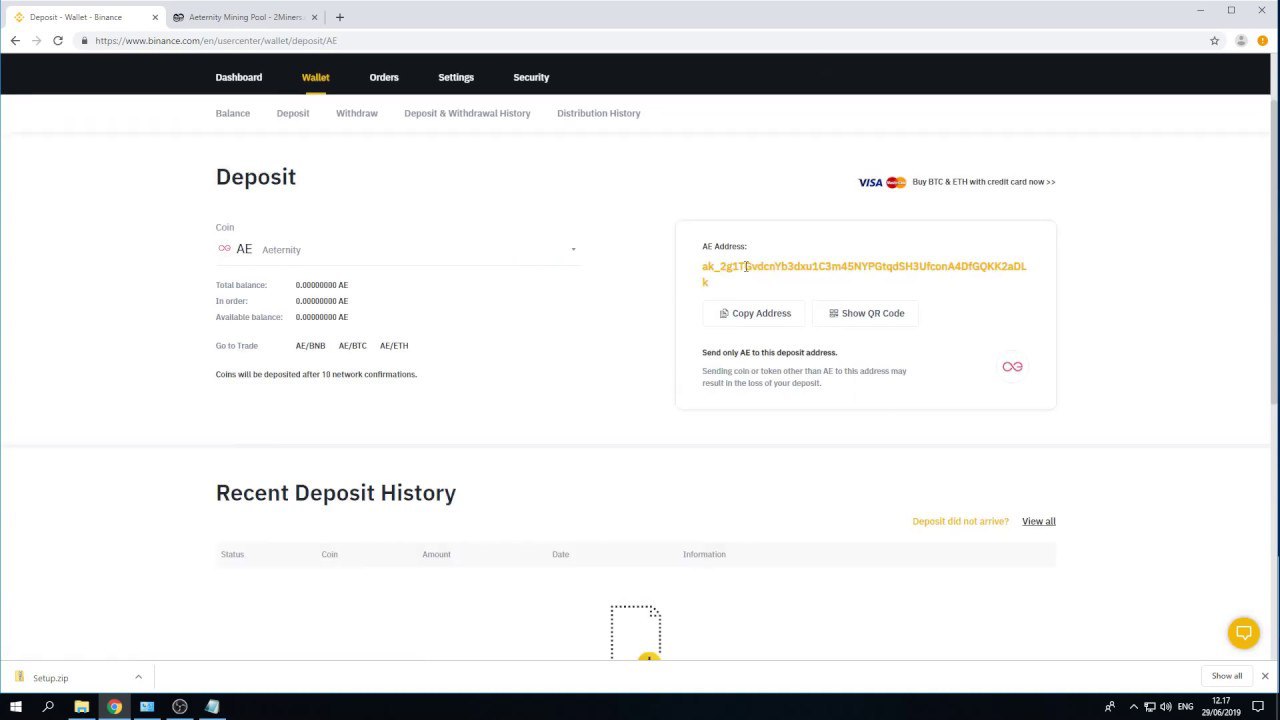Open Deposit & Withdrawal History

pyautogui.click(x=467, y=113)
